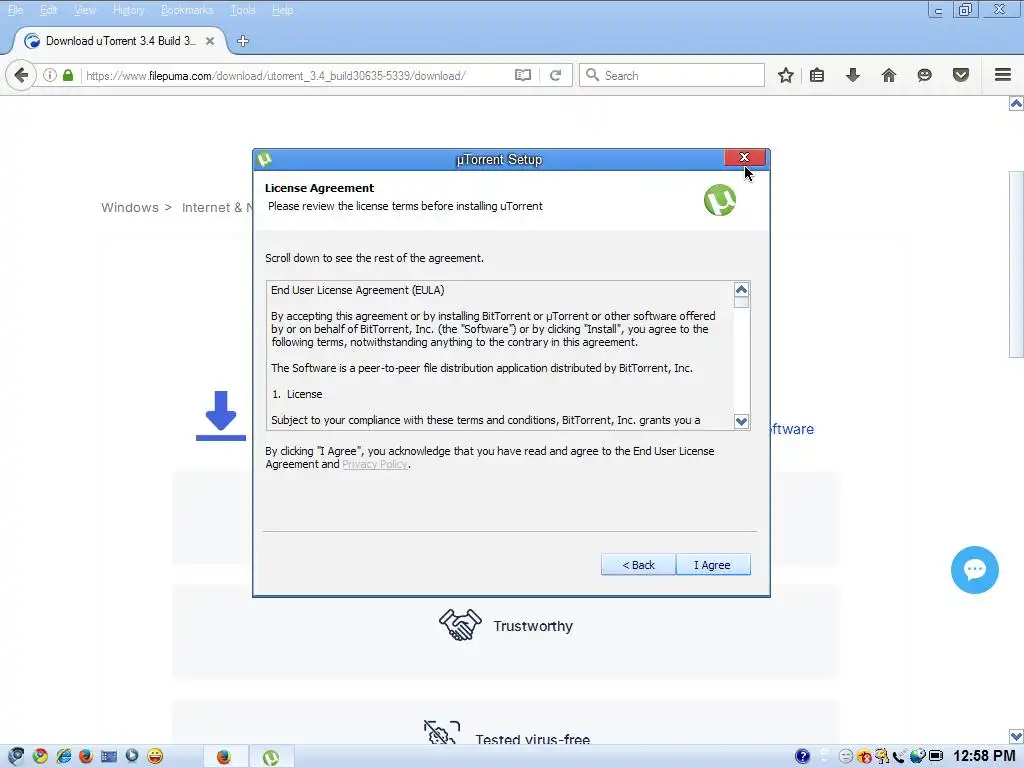
Task: Click the < Back button
Action: click(638, 565)
